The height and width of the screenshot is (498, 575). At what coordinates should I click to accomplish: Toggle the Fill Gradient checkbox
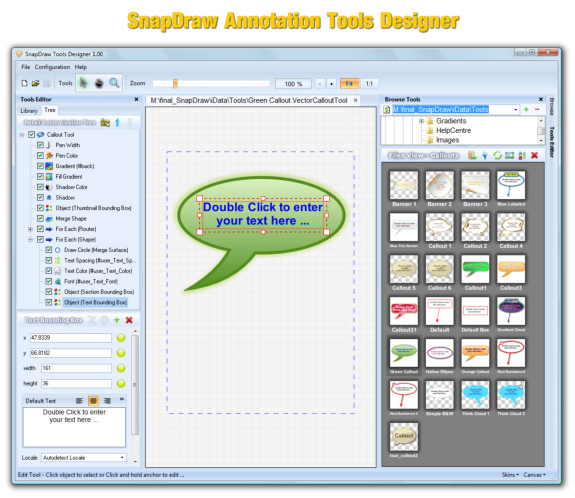(x=40, y=176)
